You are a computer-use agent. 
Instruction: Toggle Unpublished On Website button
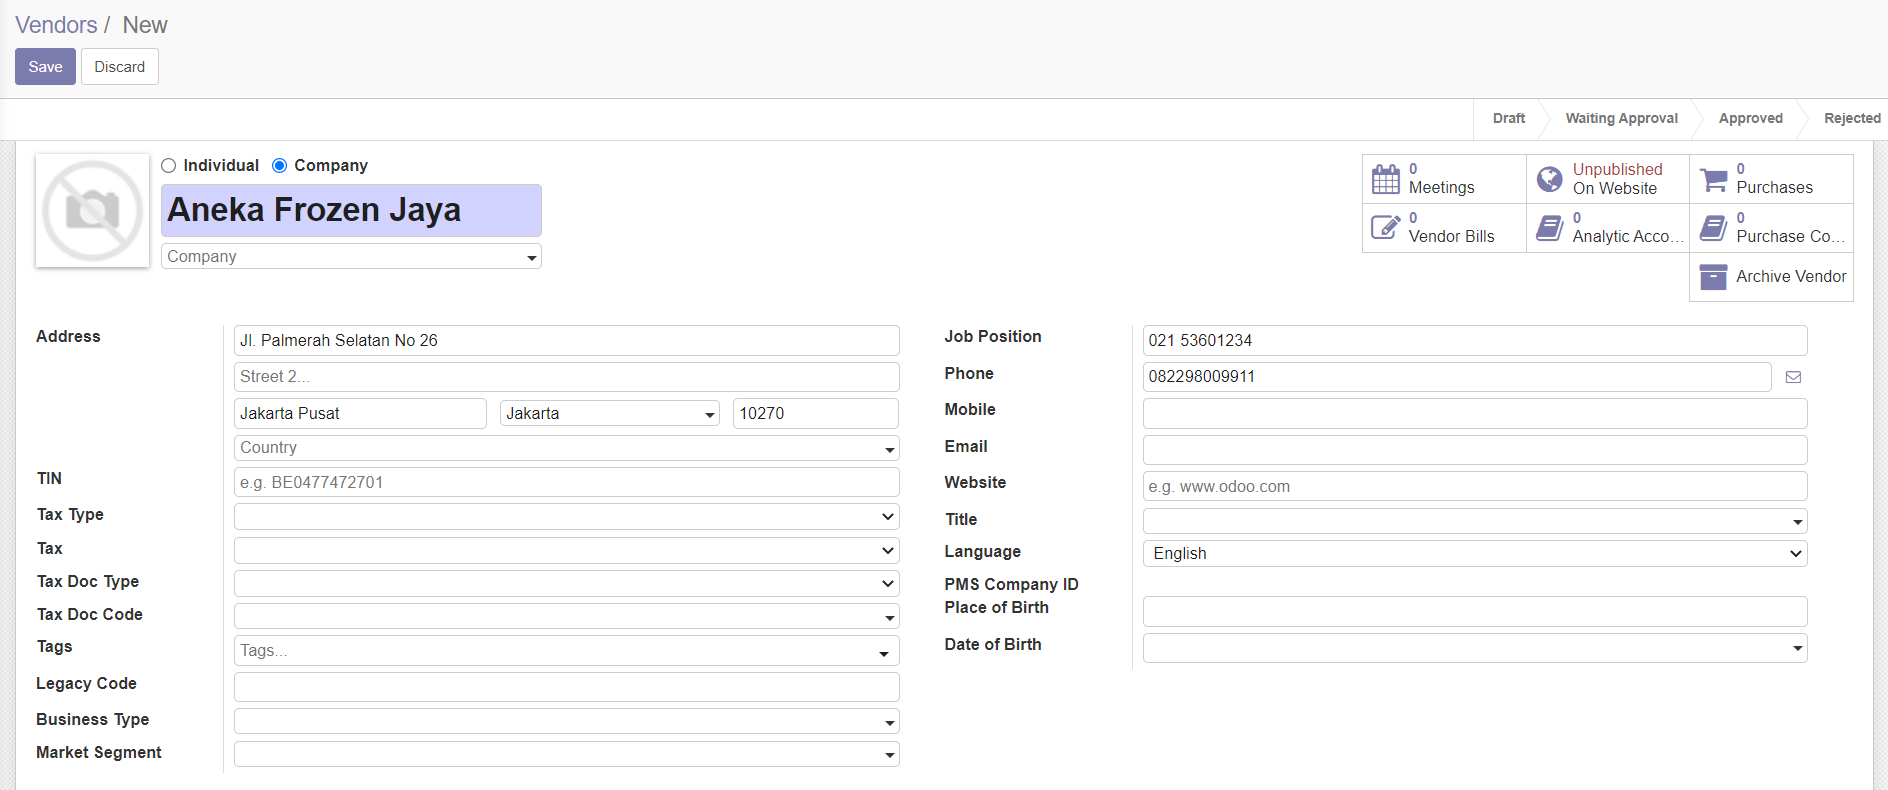point(1608,179)
